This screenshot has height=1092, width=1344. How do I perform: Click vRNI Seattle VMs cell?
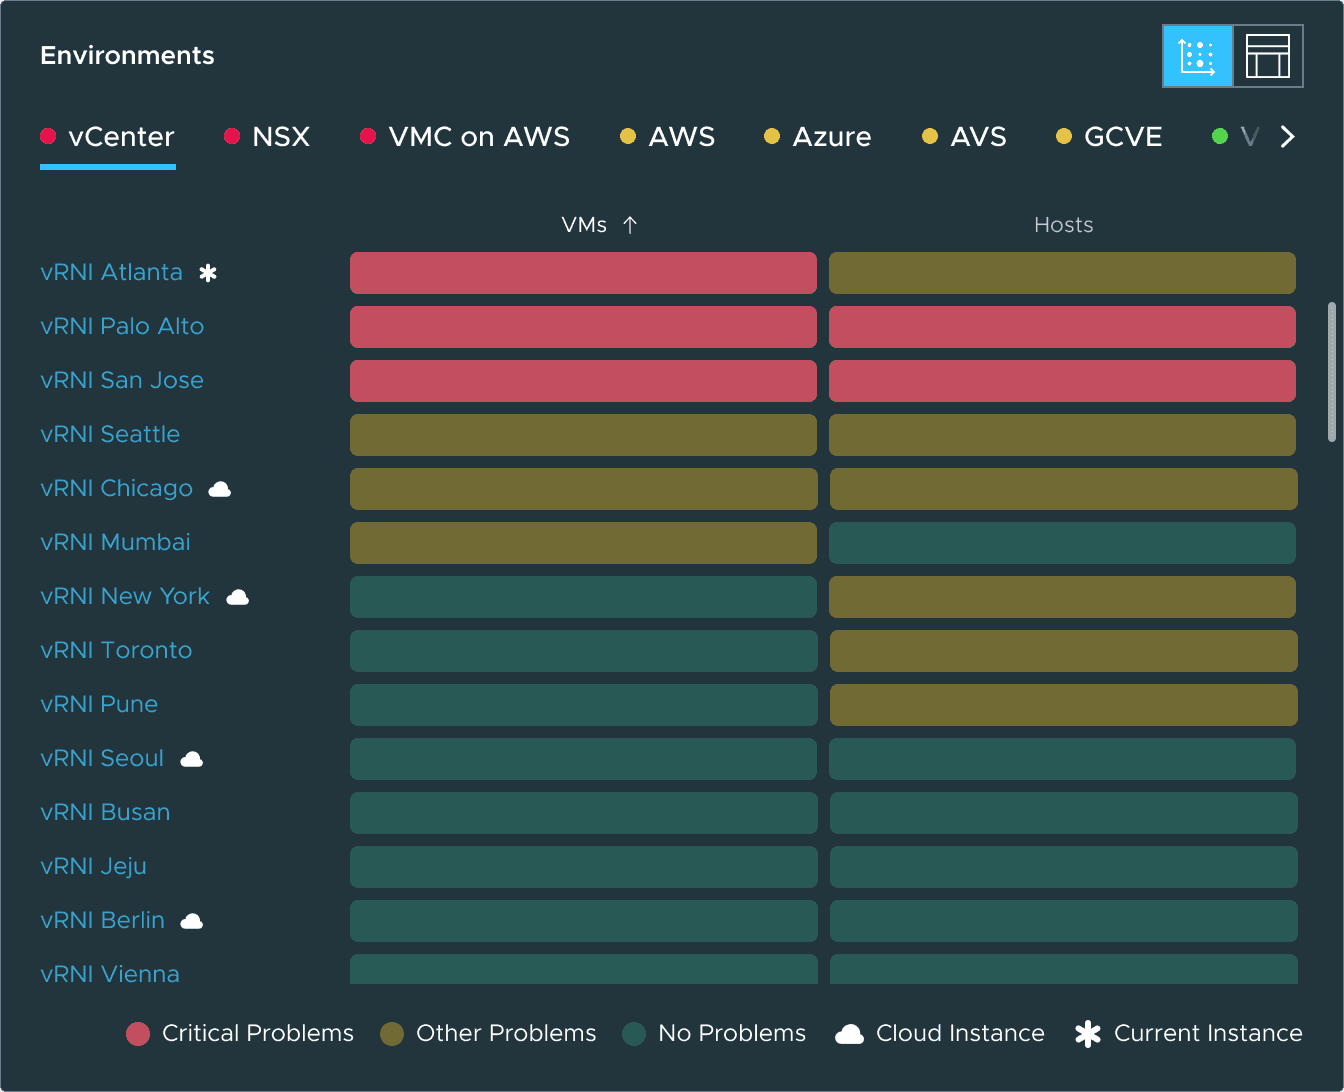(583, 435)
